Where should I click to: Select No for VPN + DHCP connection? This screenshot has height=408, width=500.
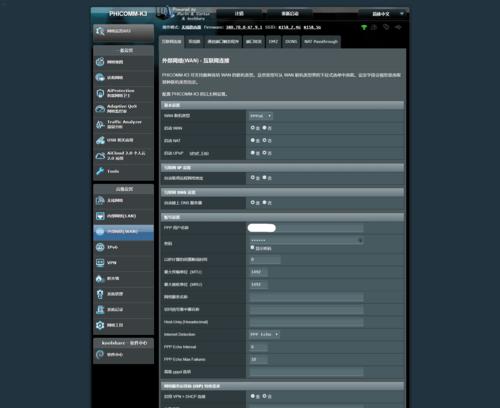265,396
